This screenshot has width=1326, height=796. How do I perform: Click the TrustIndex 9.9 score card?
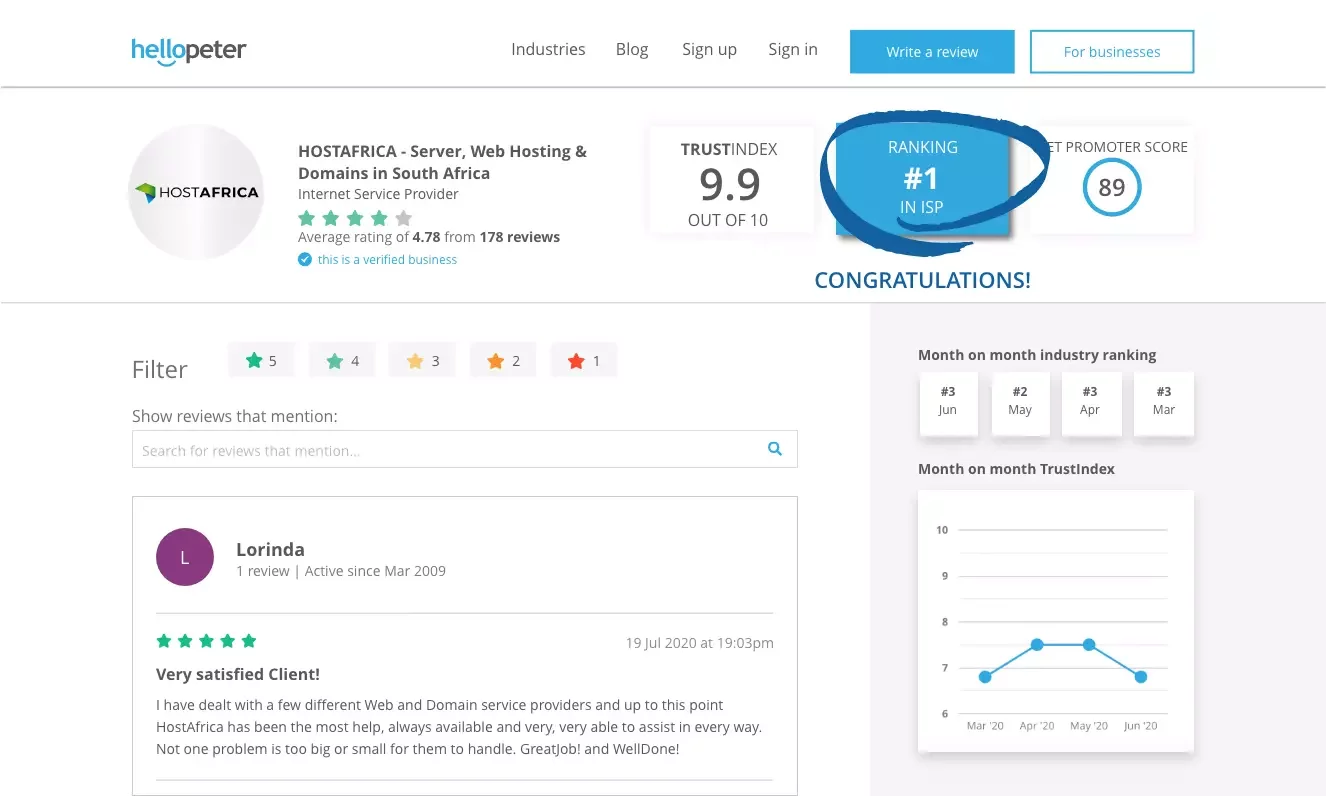pos(732,180)
